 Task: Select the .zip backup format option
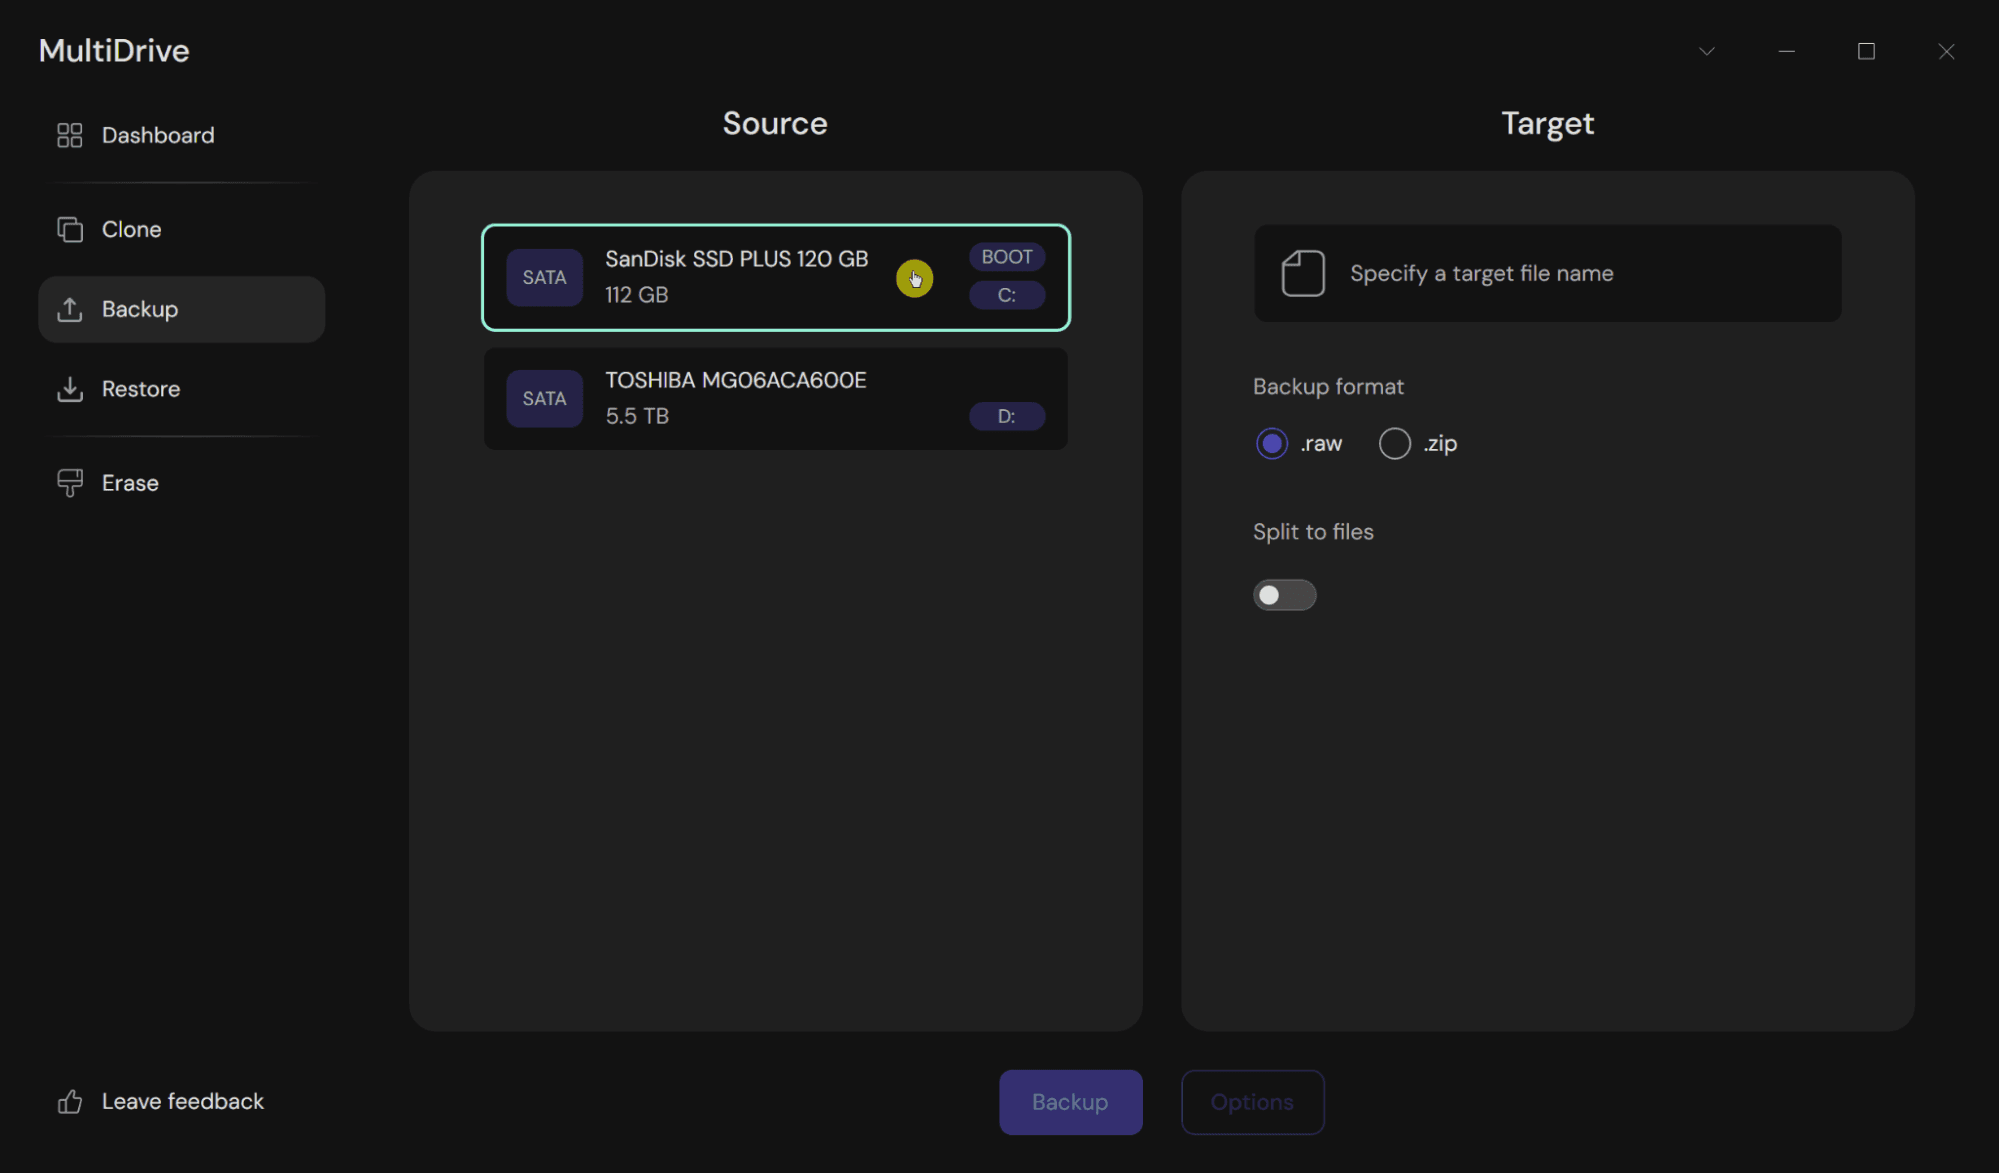[x=1393, y=443]
